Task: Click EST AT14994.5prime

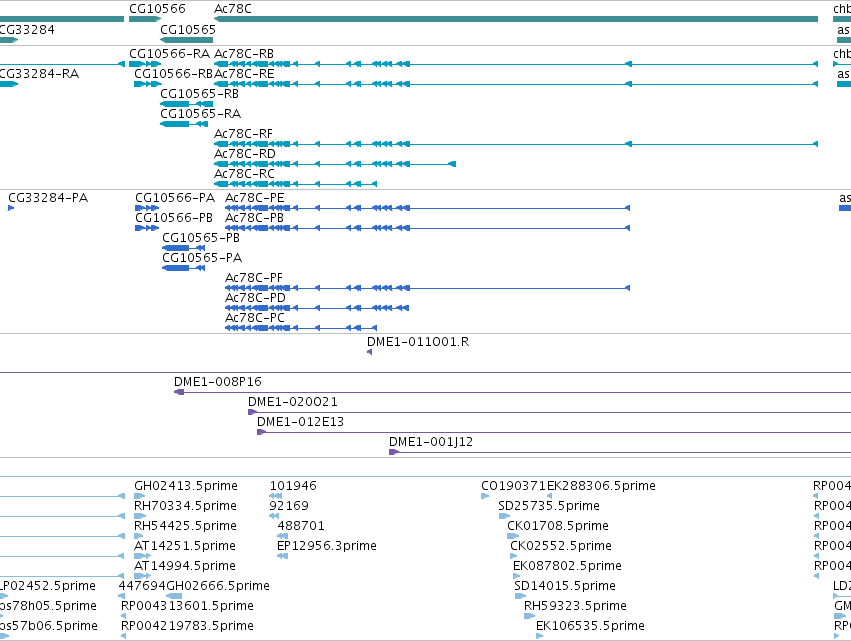Action: coord(141,576)
